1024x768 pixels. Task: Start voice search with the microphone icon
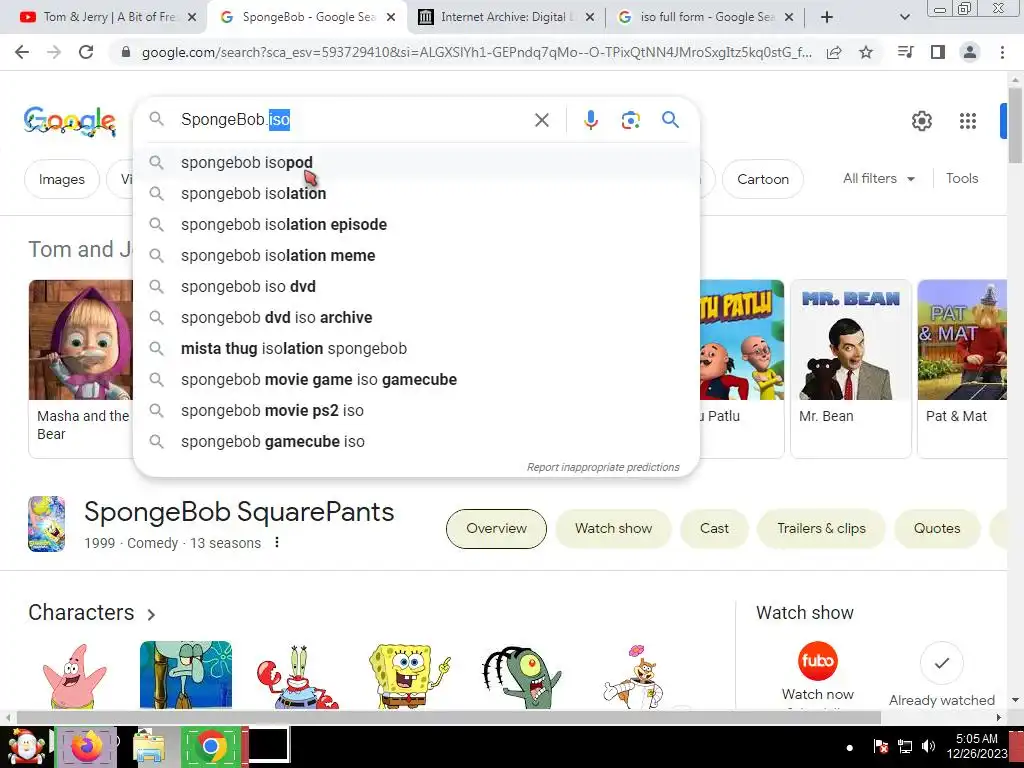590,120
